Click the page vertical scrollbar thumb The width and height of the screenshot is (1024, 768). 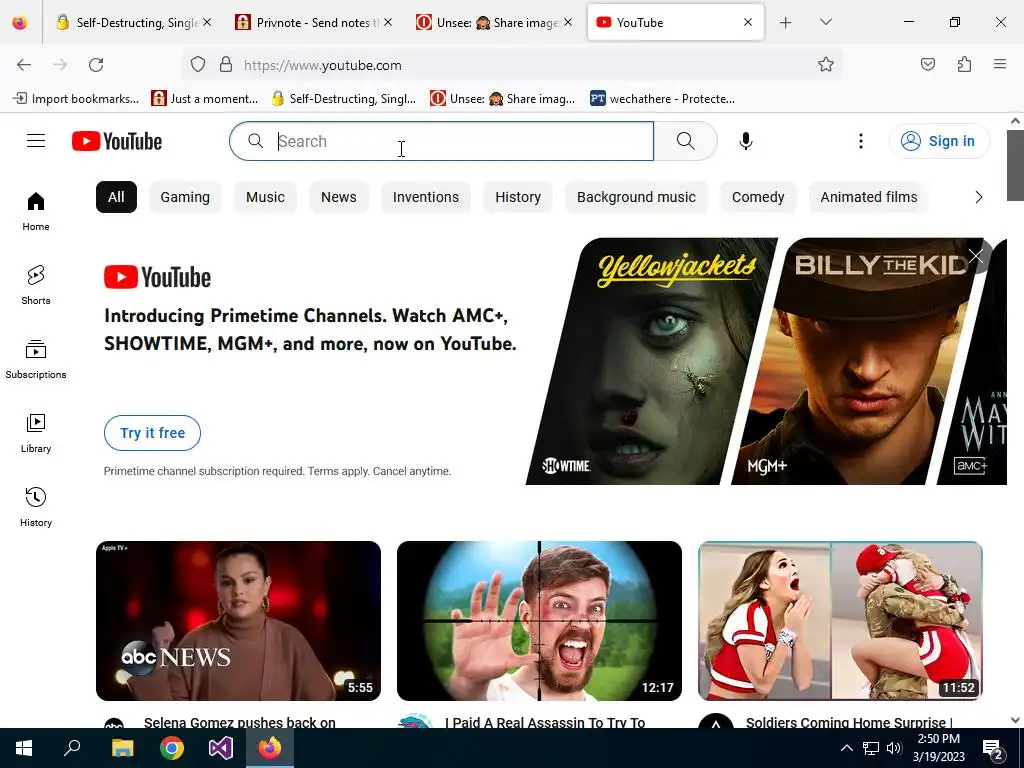[x=1015, y=165]
